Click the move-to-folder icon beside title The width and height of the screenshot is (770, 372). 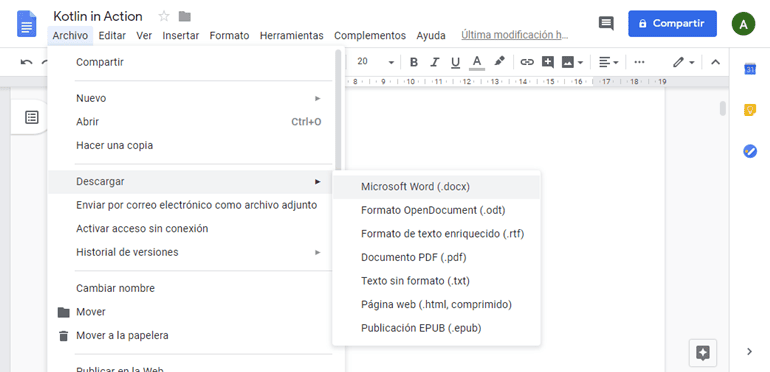(x=185, y=17)
